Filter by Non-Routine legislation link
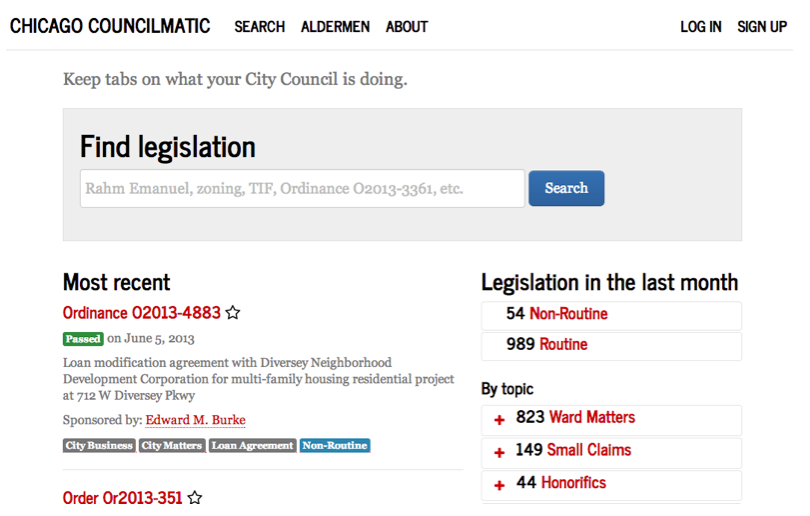This screenshot has width=810, height=516. pos(568,314)
